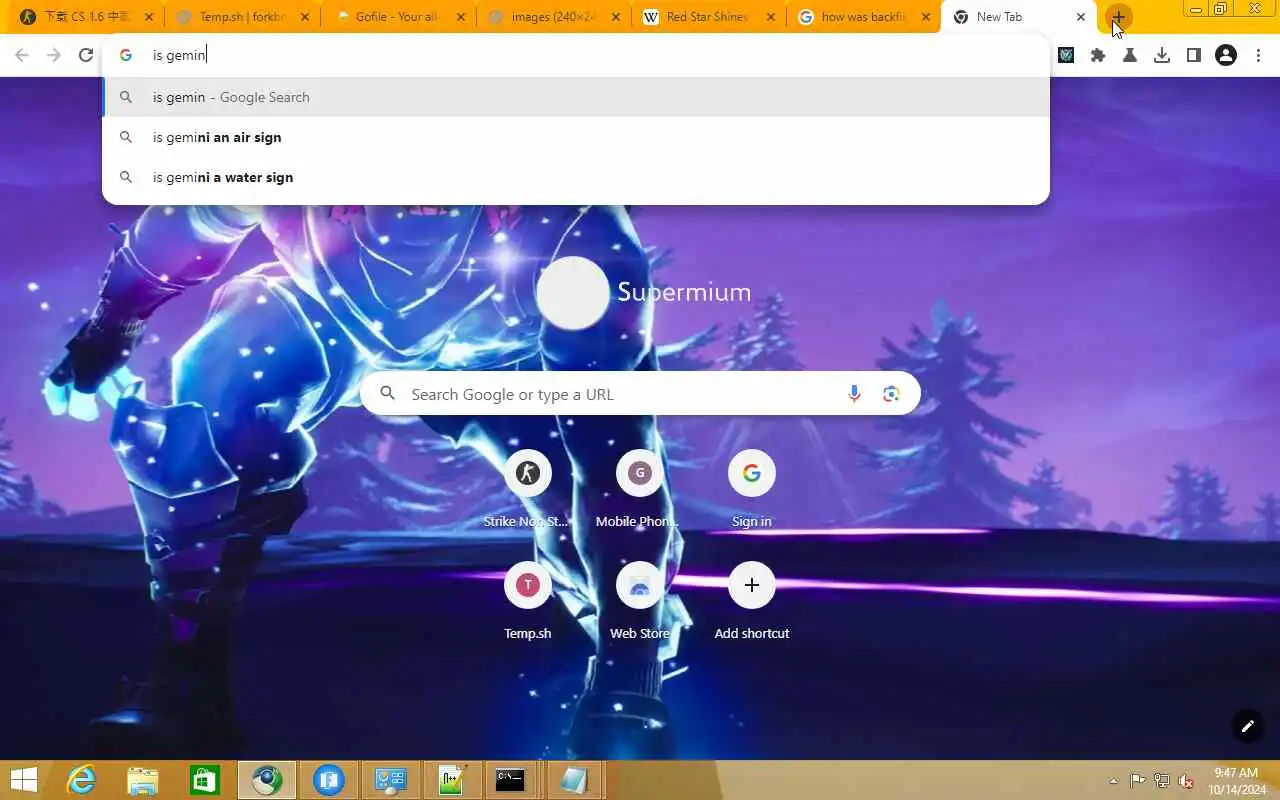Screen dimensions: 1280x800
Task: Click the Forward navigation arrow
Action: point(54,55)
